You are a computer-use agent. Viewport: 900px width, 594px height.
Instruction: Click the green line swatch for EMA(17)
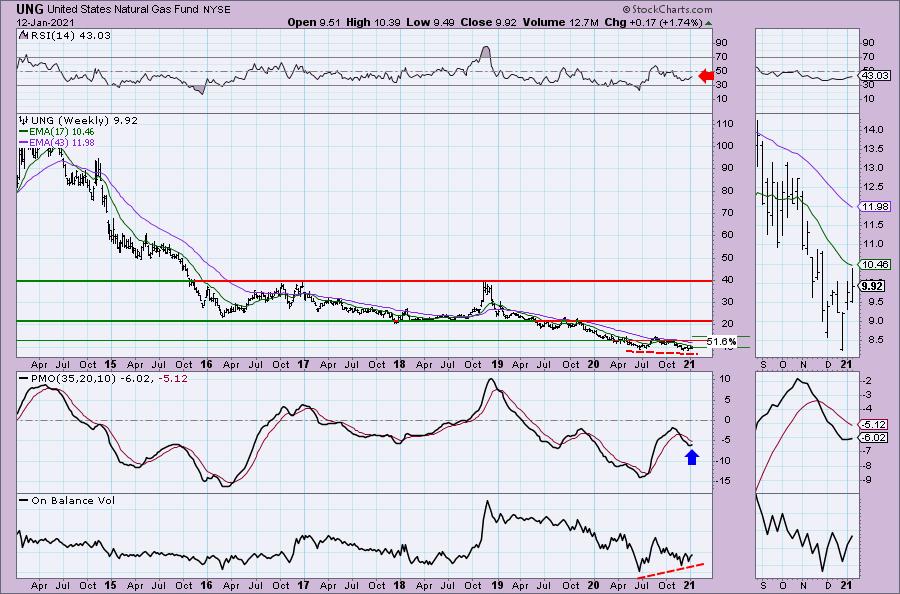point(24,132)
